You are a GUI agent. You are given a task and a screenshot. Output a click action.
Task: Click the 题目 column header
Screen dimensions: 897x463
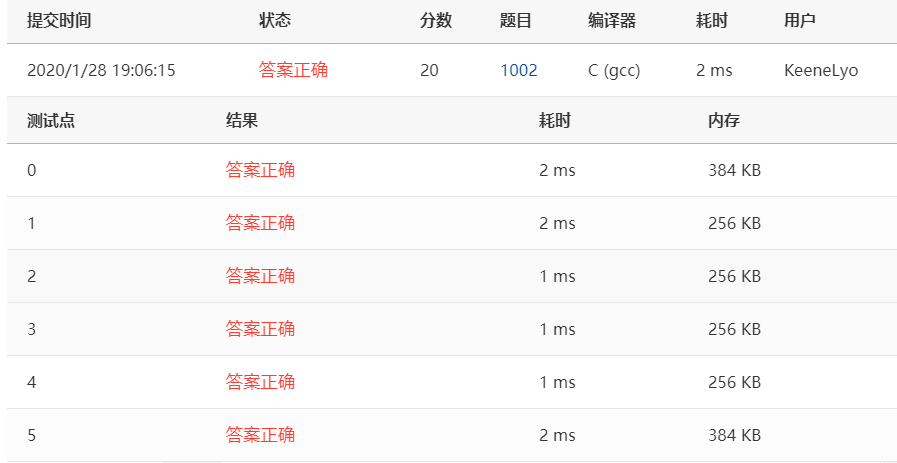click(515, 21)
